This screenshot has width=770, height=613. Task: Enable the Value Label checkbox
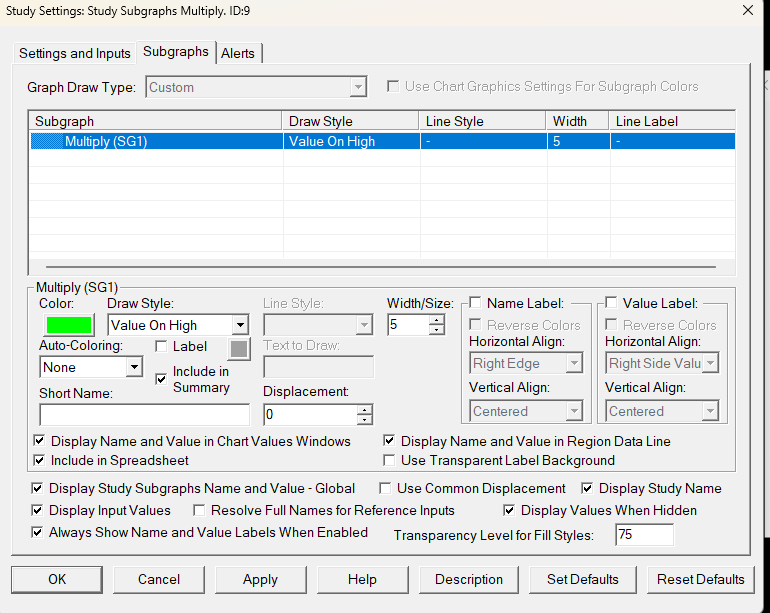coord(611,303)
